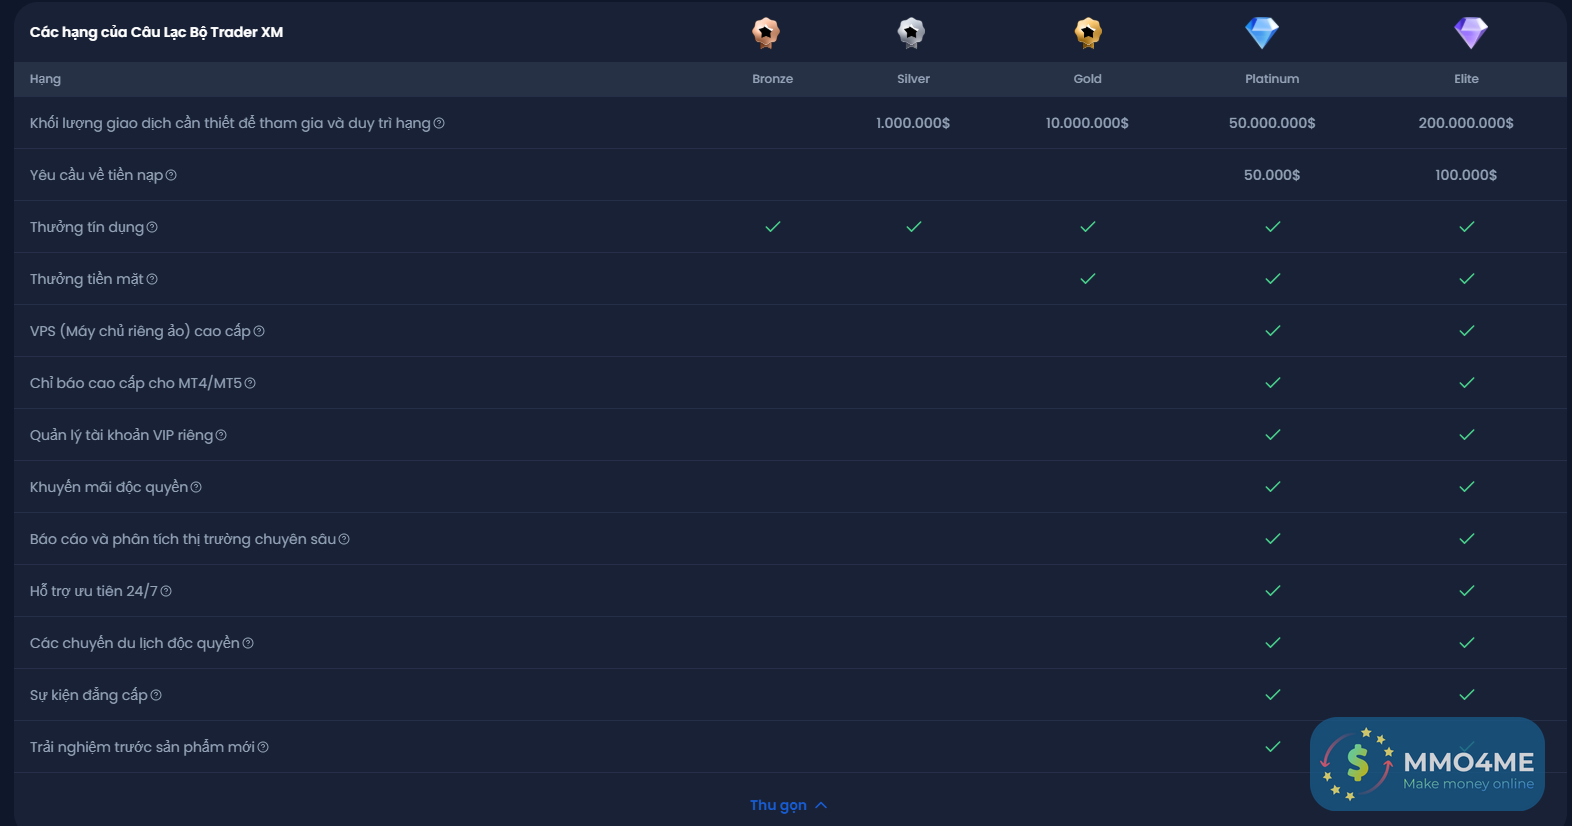Image resolution: width=1572 pixels, height=826 pixels.
Task: Click Elite check mark in Thưởng tín dụng row
Action: [1467, 227]
